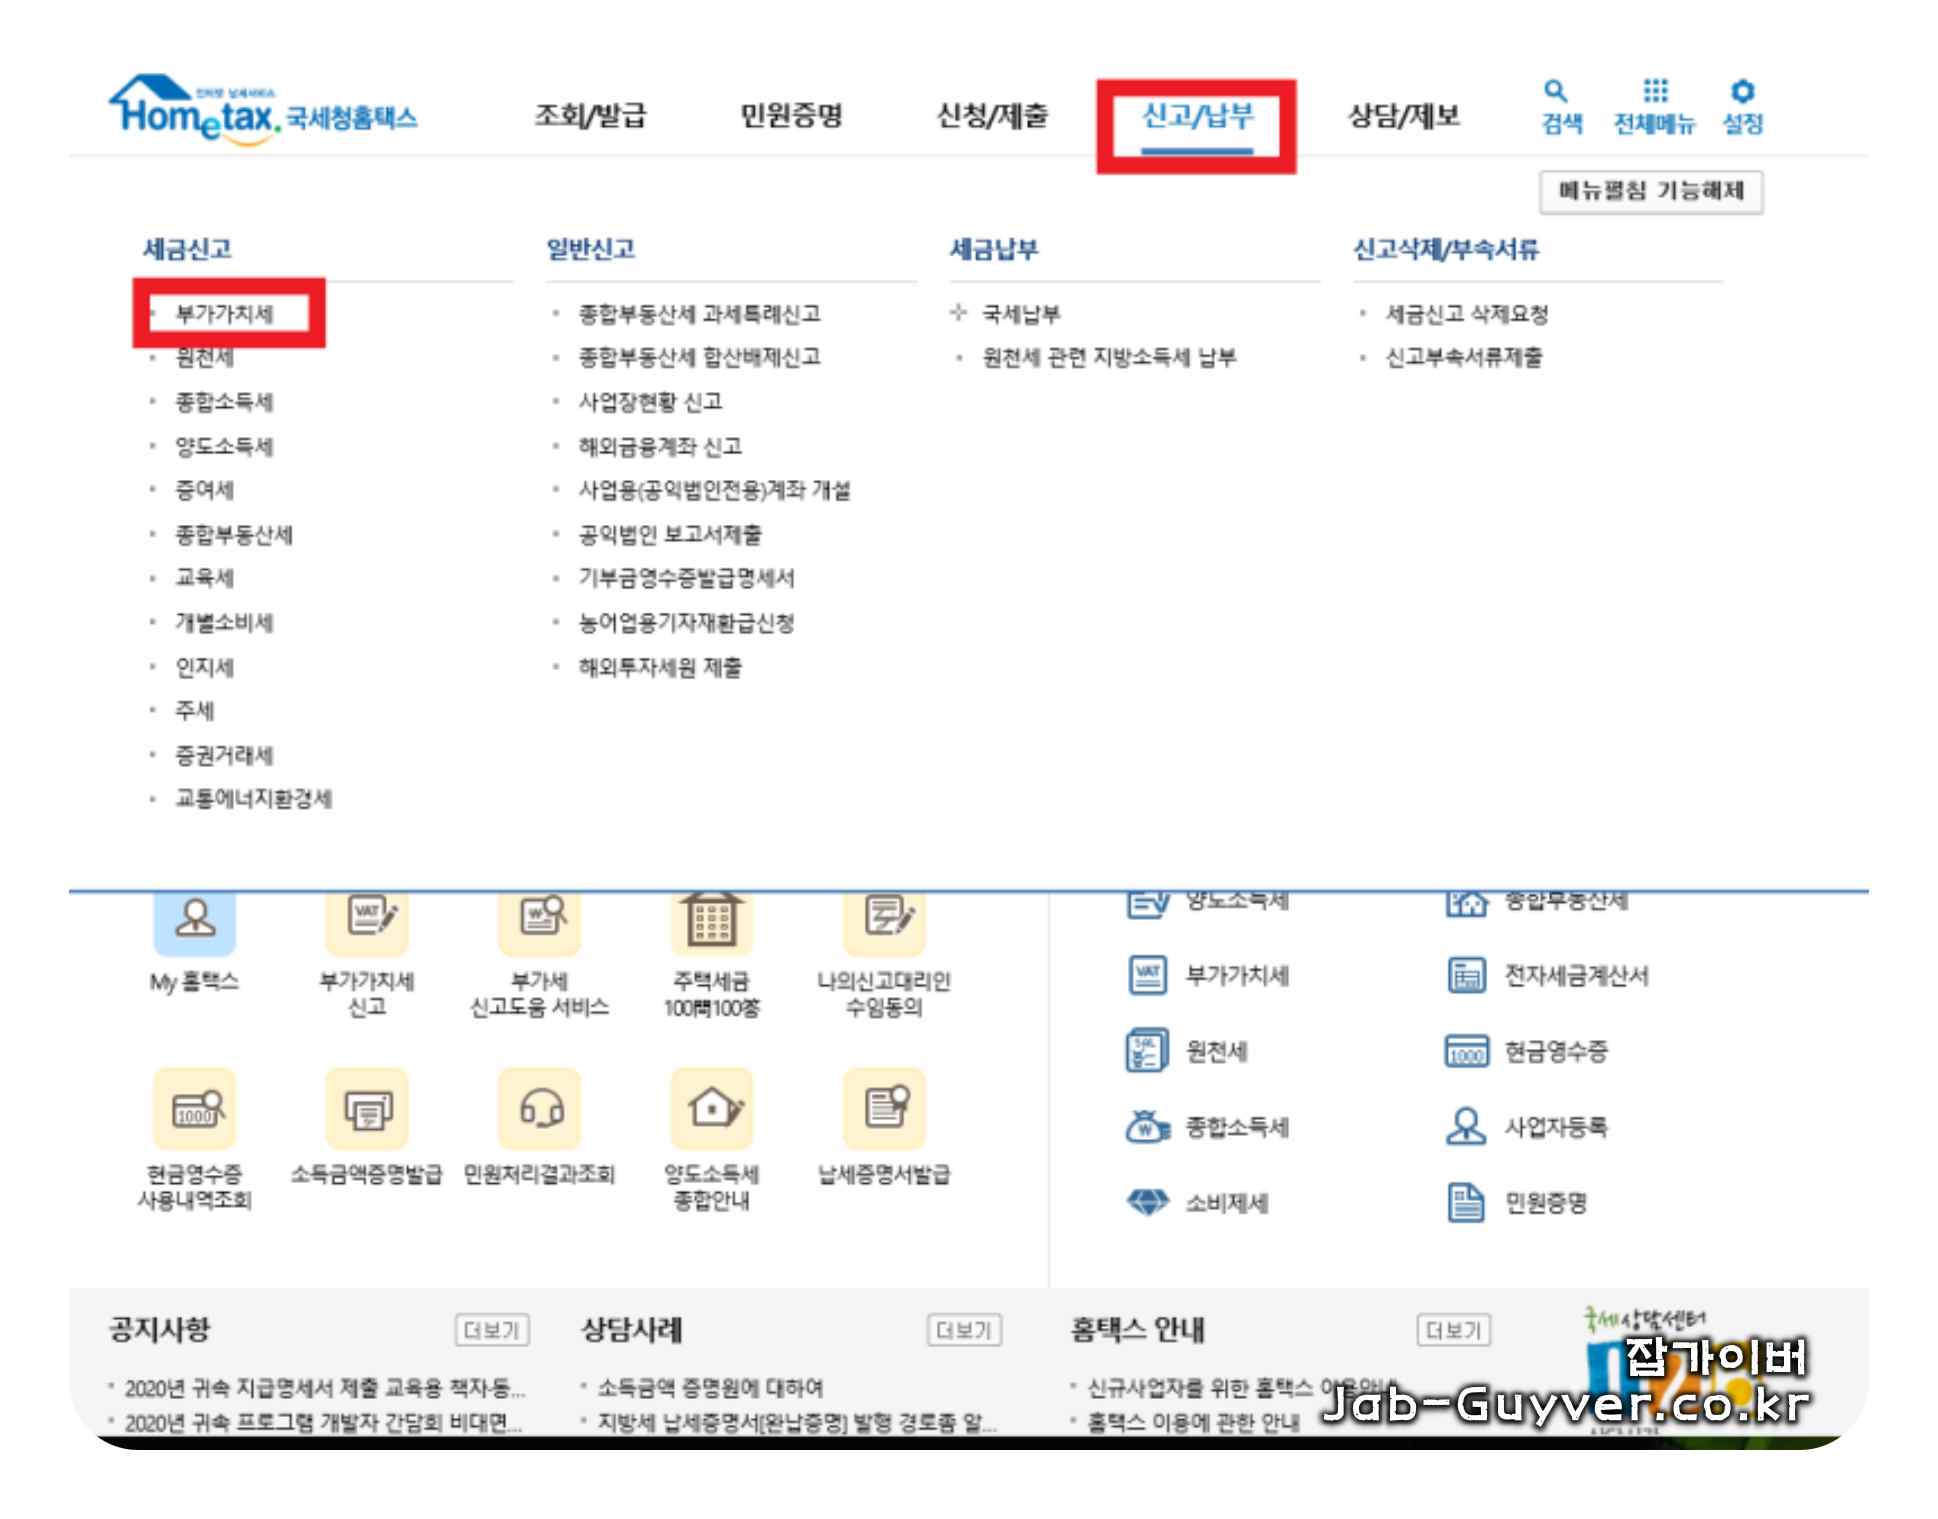
Task: Open the 전체메뉴 grid icon
Action: coord(1655,92)
